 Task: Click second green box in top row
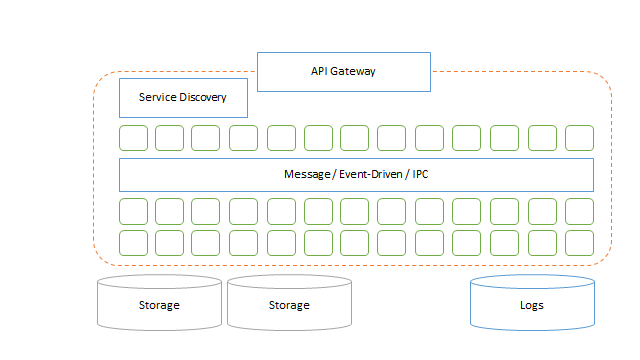click(x=169, y=138)
